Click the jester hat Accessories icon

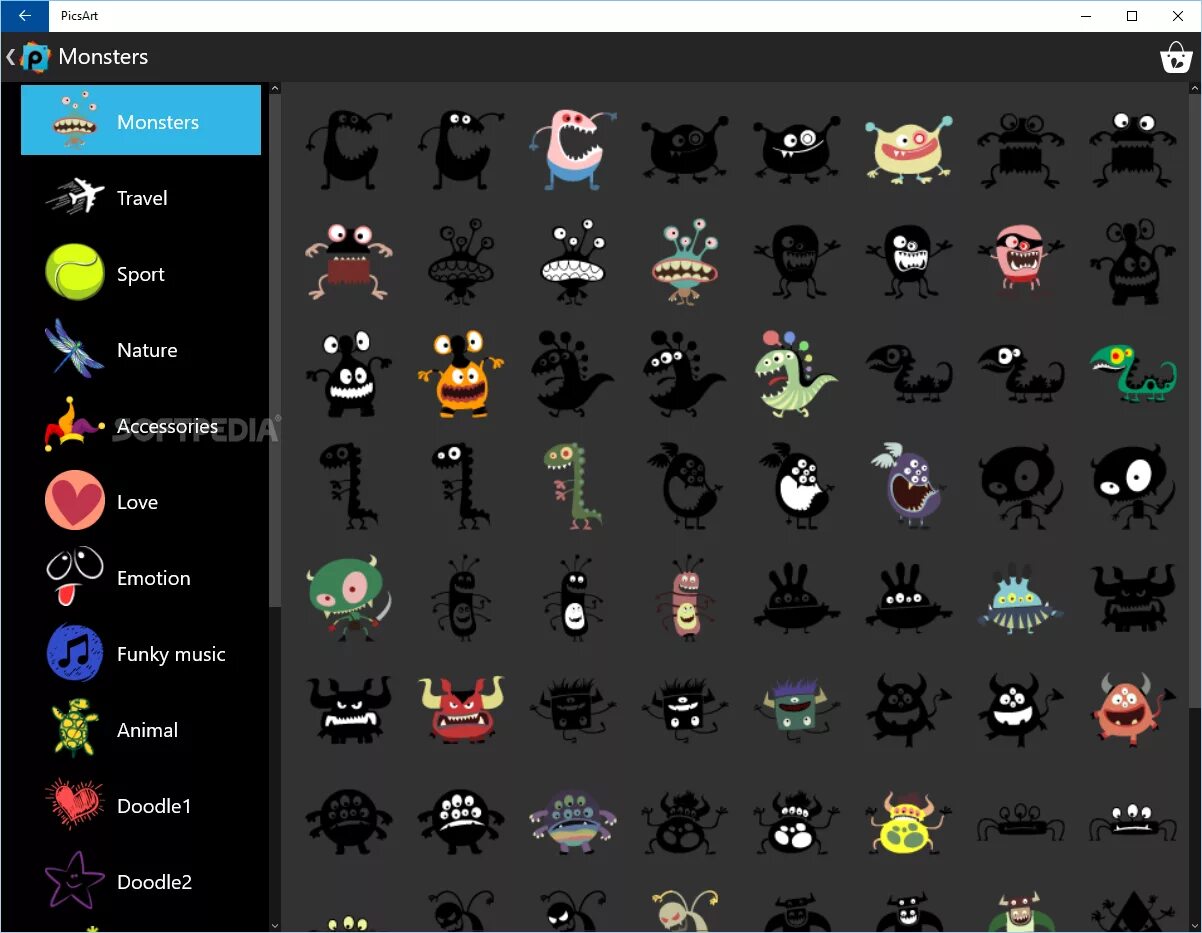pos(75,426)
